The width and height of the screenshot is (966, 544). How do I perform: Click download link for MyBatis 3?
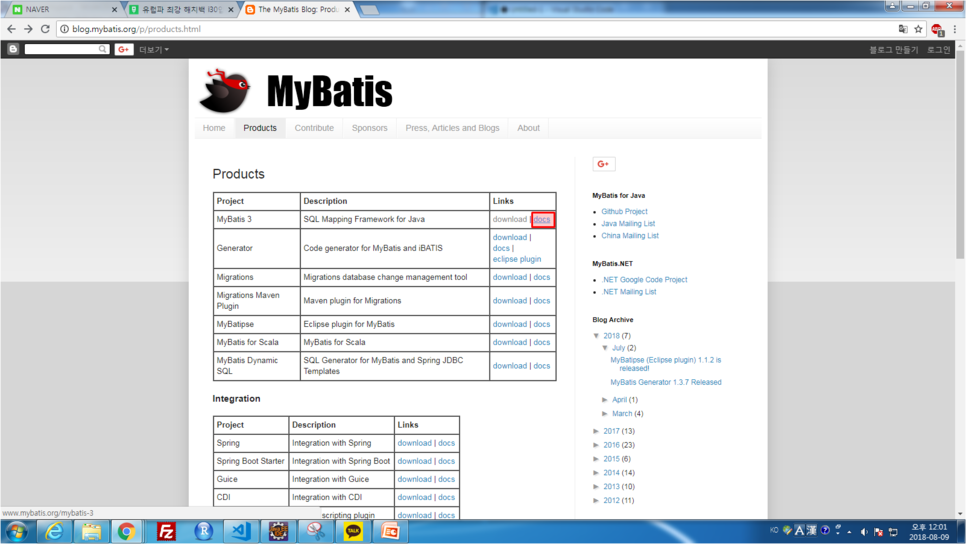coord(509,219)
